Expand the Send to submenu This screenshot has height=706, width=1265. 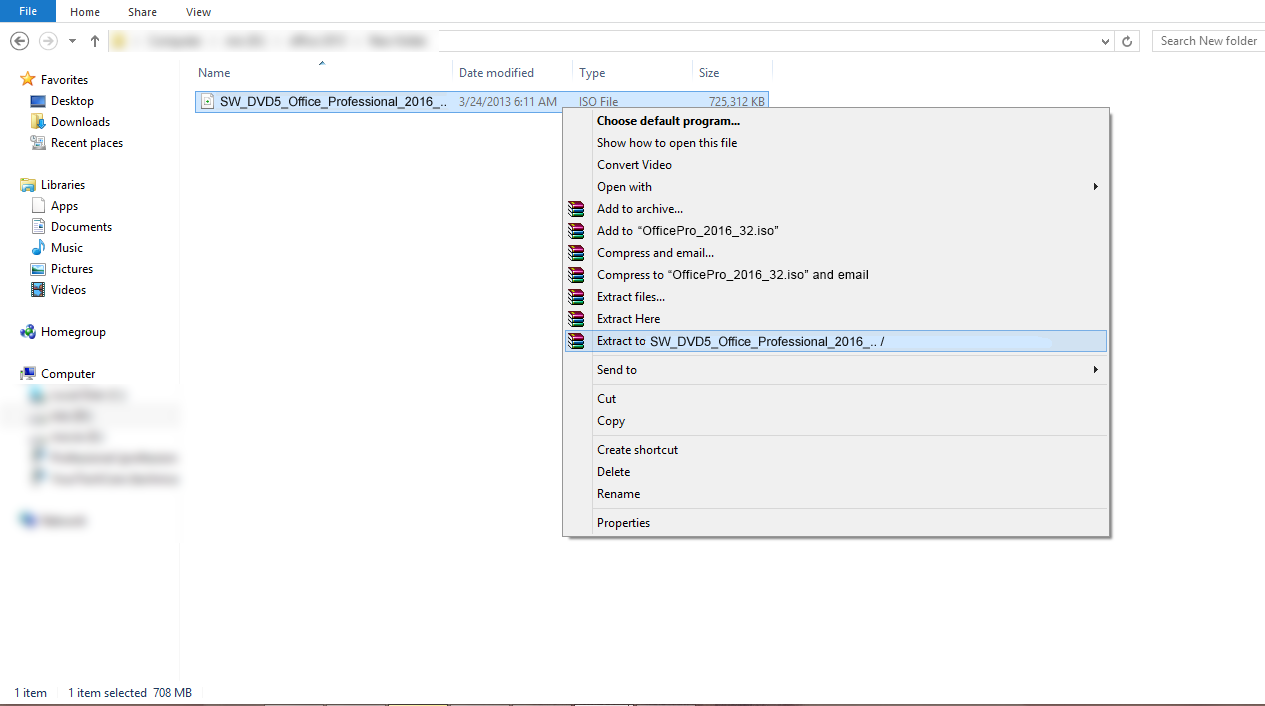coord(1095,370)
